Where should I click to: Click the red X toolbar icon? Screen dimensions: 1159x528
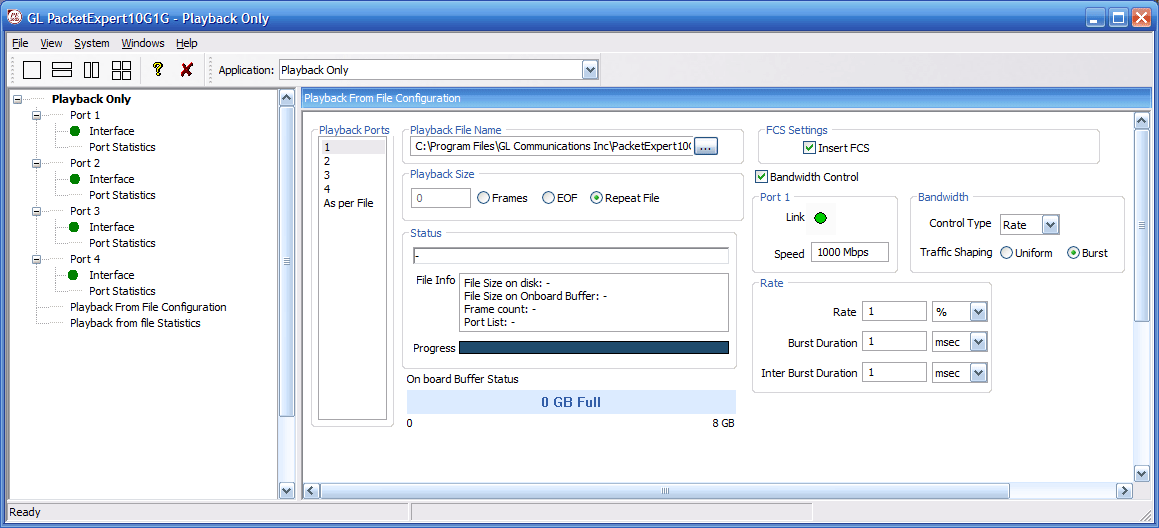coord(187,70)
